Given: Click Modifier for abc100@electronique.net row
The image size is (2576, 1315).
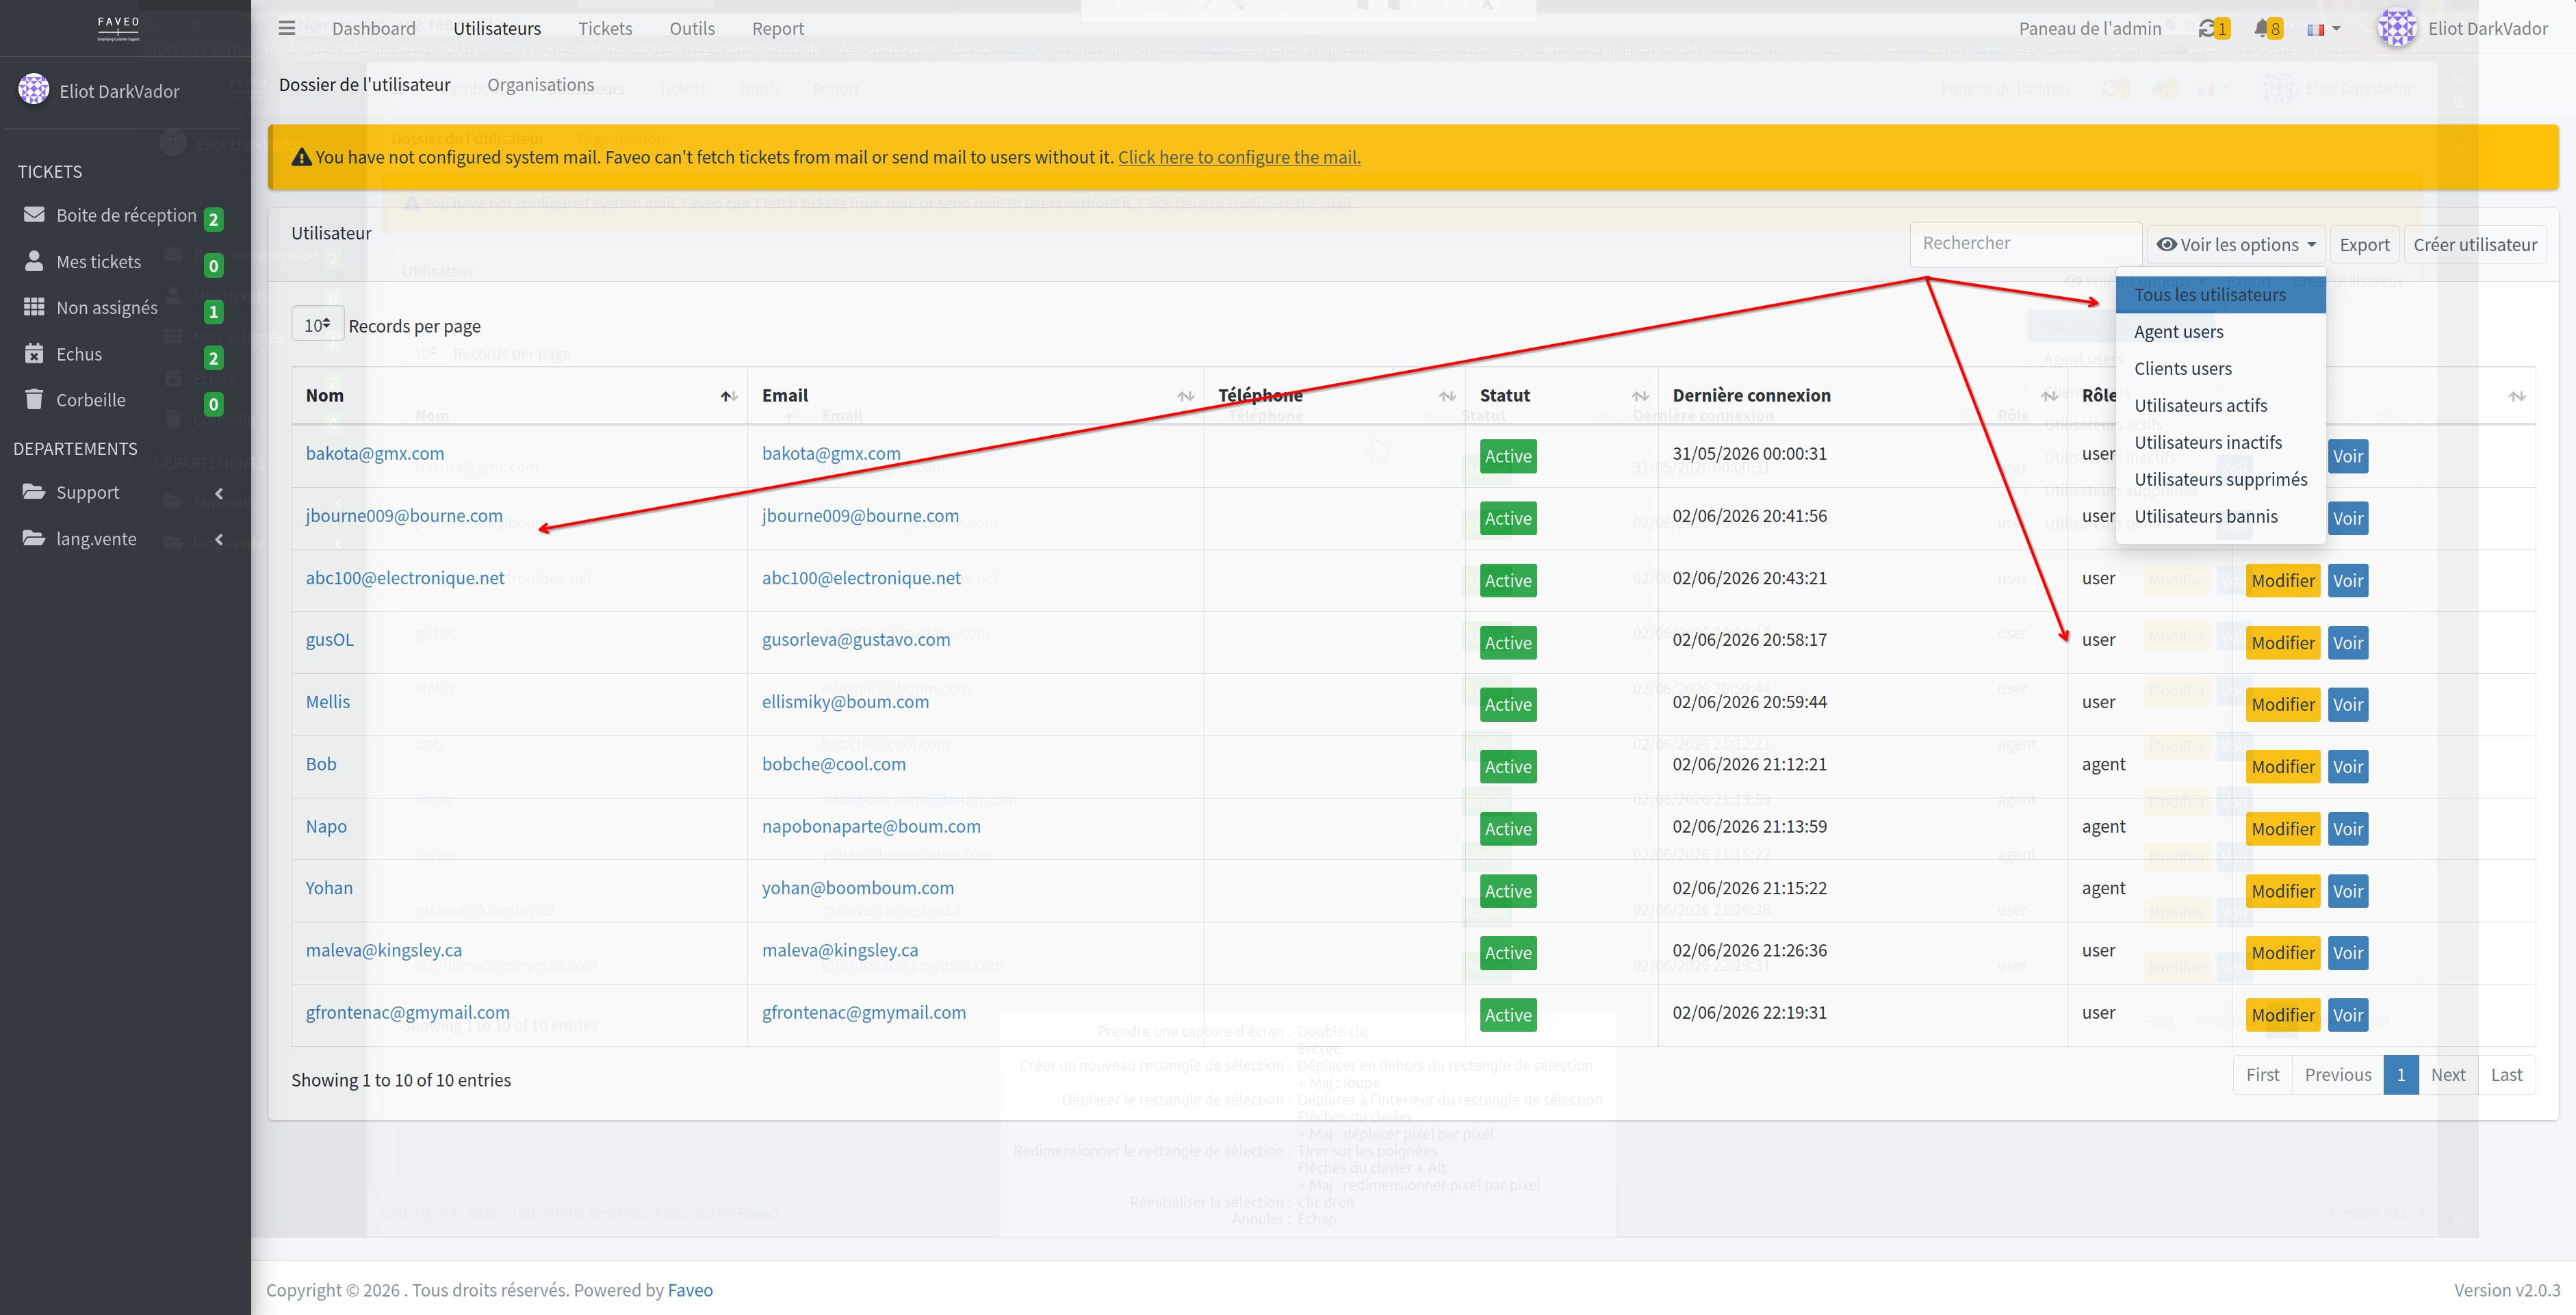Looking at the screenshot, I should (x=2283, y=580).
